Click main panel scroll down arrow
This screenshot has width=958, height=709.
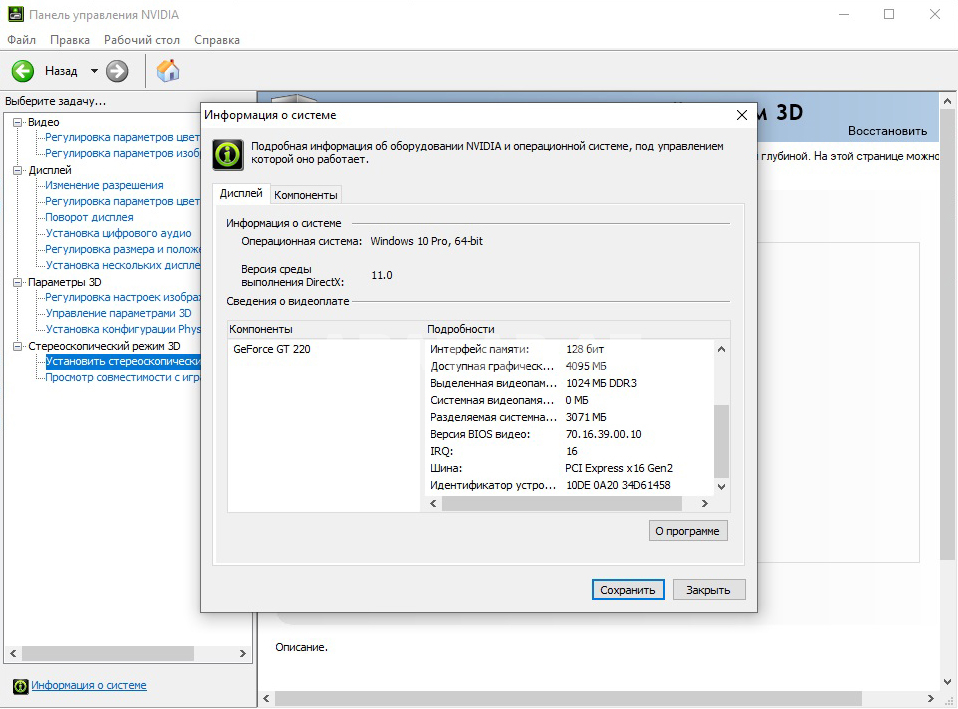[x=948, y=681]
